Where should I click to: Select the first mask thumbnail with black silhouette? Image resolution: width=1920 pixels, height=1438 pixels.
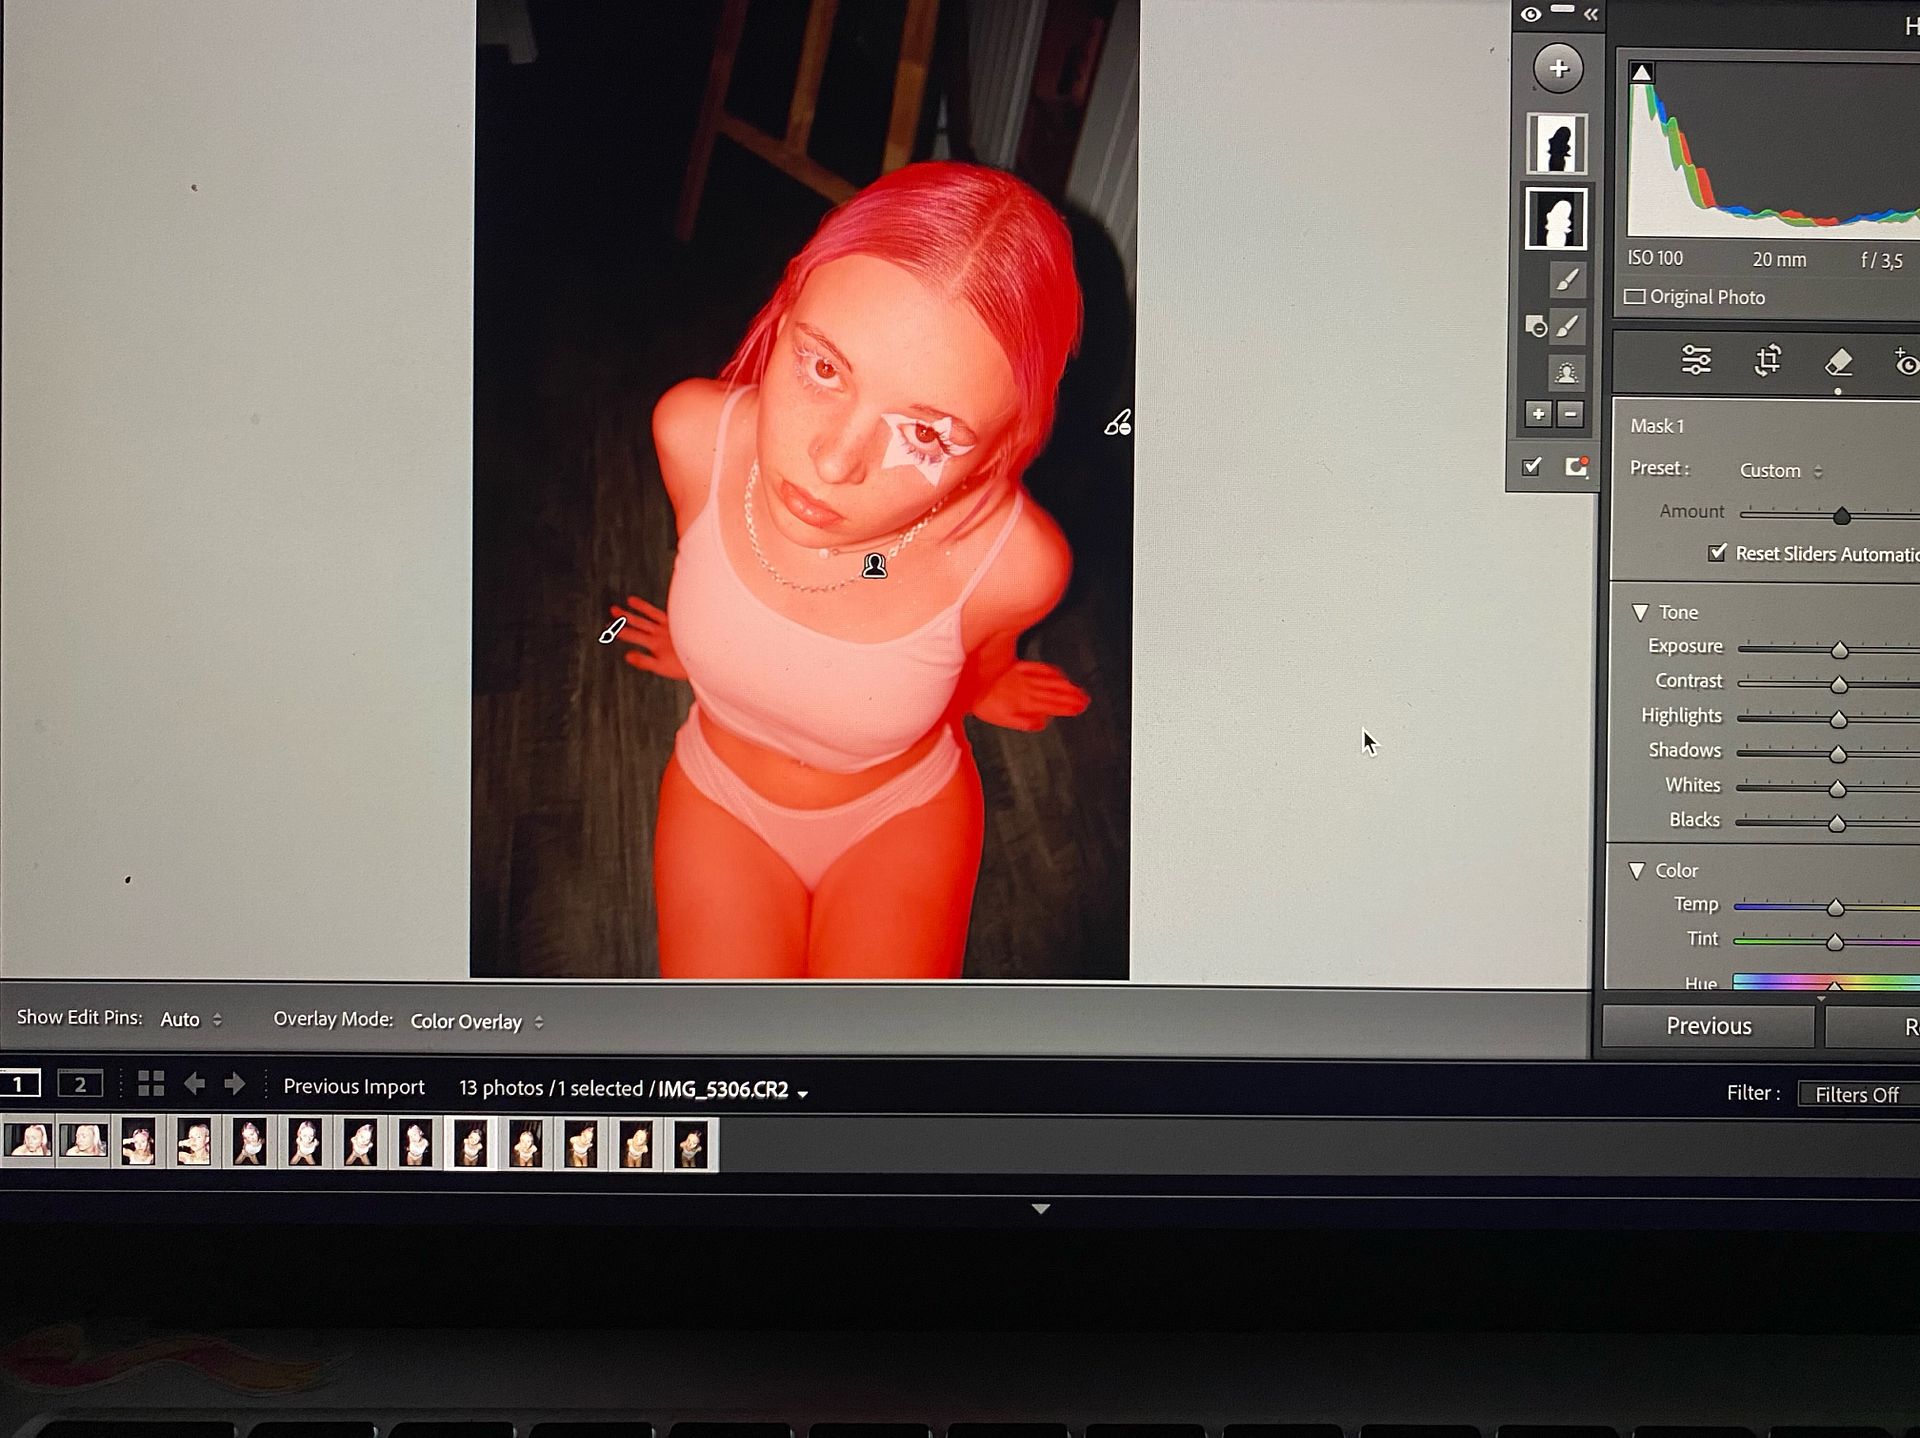pos(1557,144)
